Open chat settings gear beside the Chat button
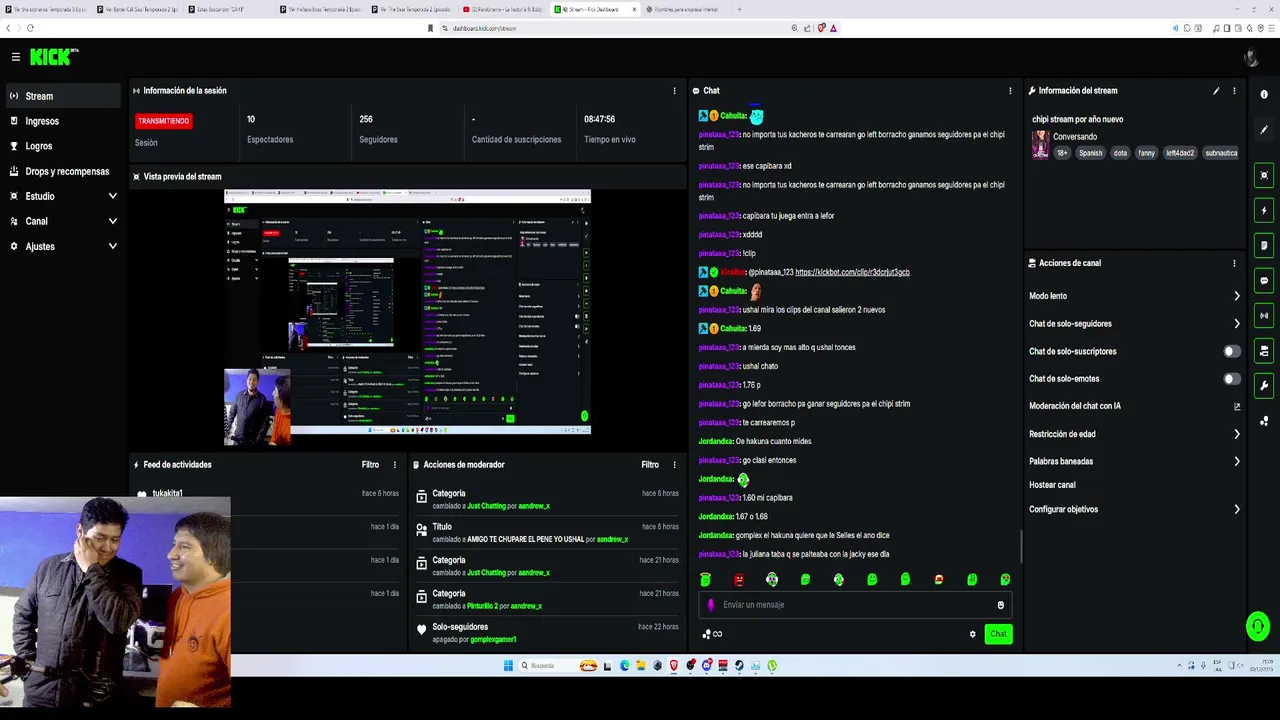 (972, 634)
